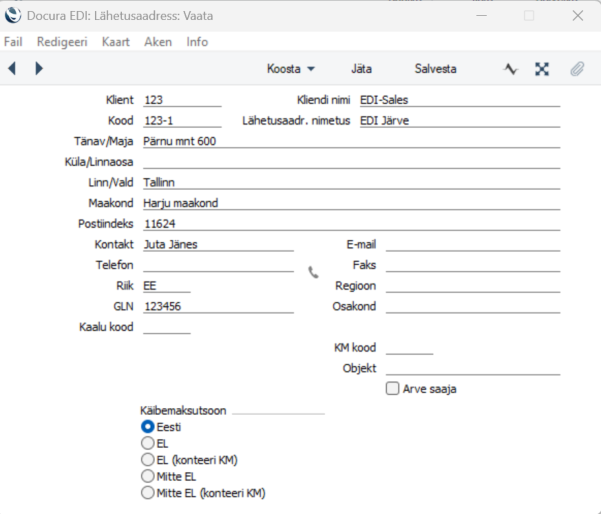This screenshot has height=514, width=601.
Task: Select the Eesti radio button
Action: (x=148, y=427)
